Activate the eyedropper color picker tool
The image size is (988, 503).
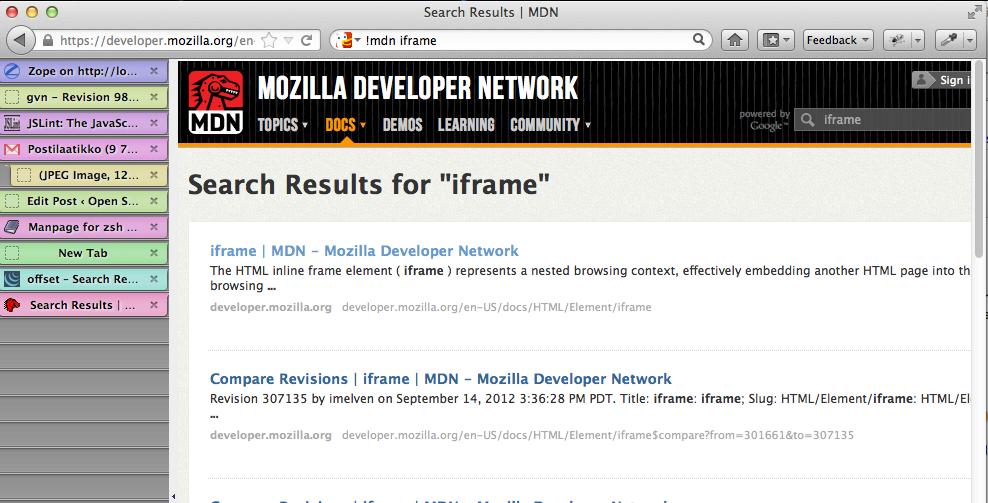(x=949, y=40)
